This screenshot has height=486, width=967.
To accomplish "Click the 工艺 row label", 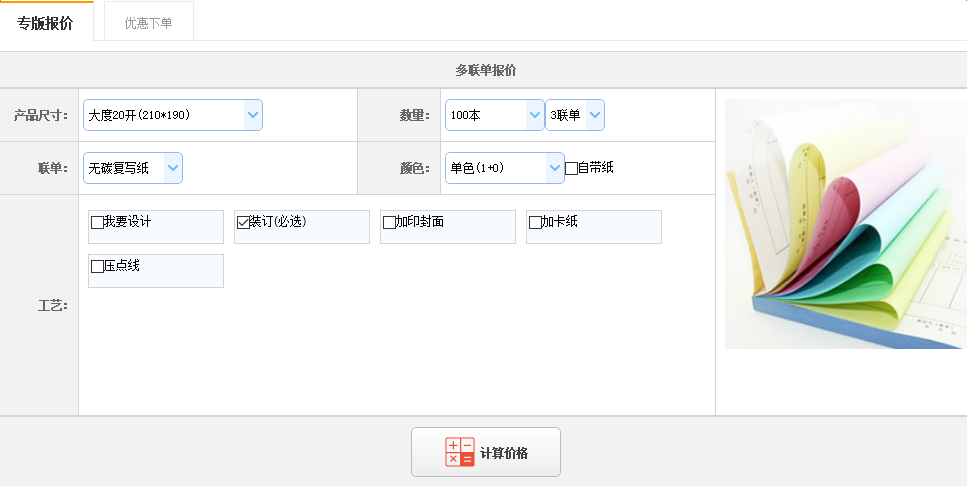I will coord(52,305).
